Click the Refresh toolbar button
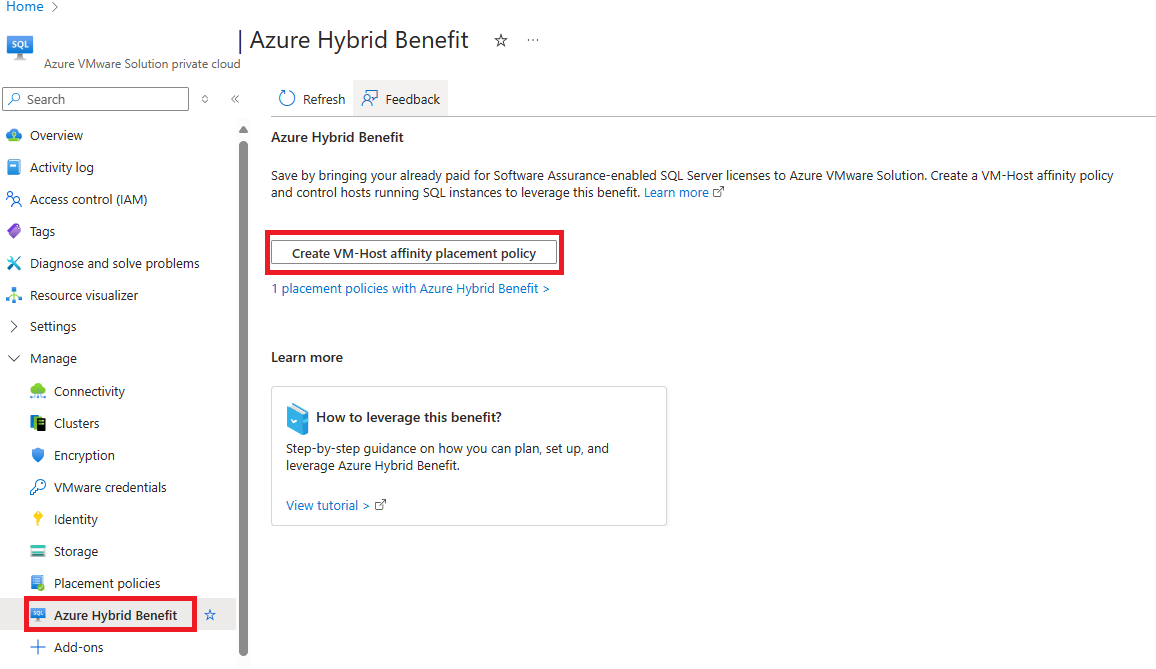This screenshot has width=1156, height=669. (x=312, y=99)
